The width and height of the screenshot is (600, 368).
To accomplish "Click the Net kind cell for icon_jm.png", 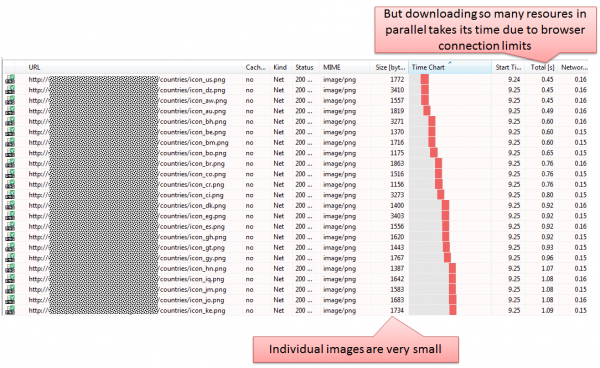I will tap(279, 290).
